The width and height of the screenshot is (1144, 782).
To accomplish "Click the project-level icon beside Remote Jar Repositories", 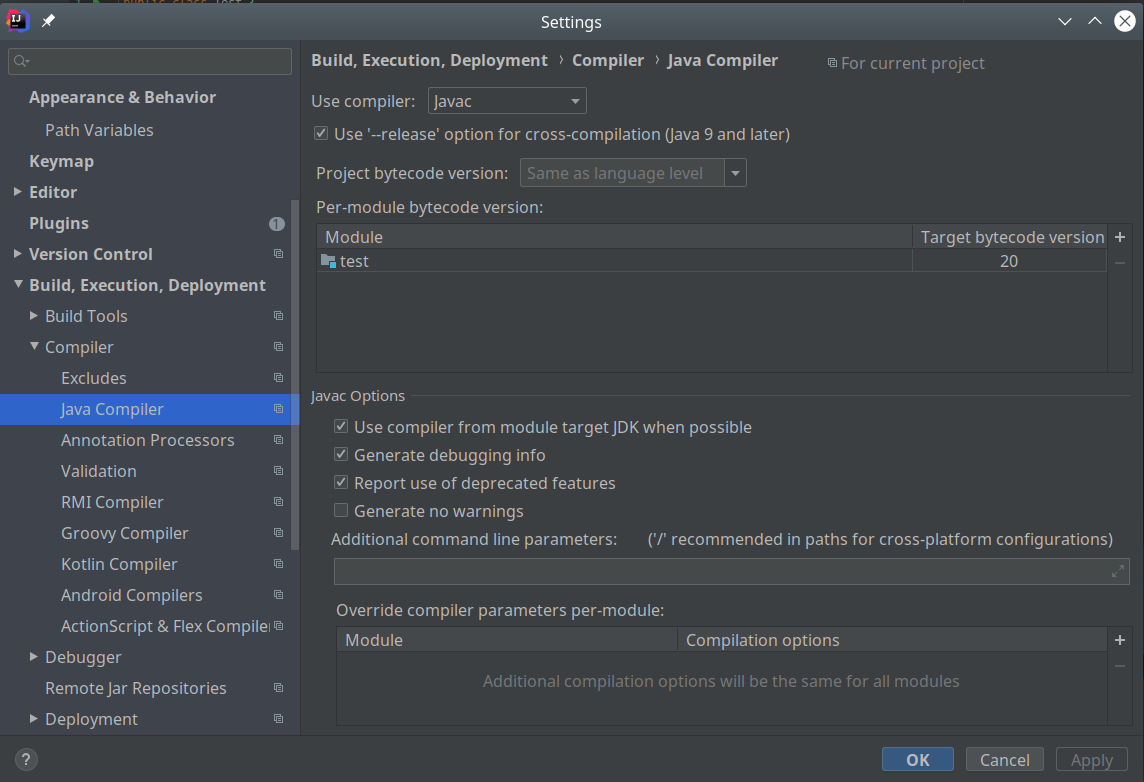I will coord(278,688).
